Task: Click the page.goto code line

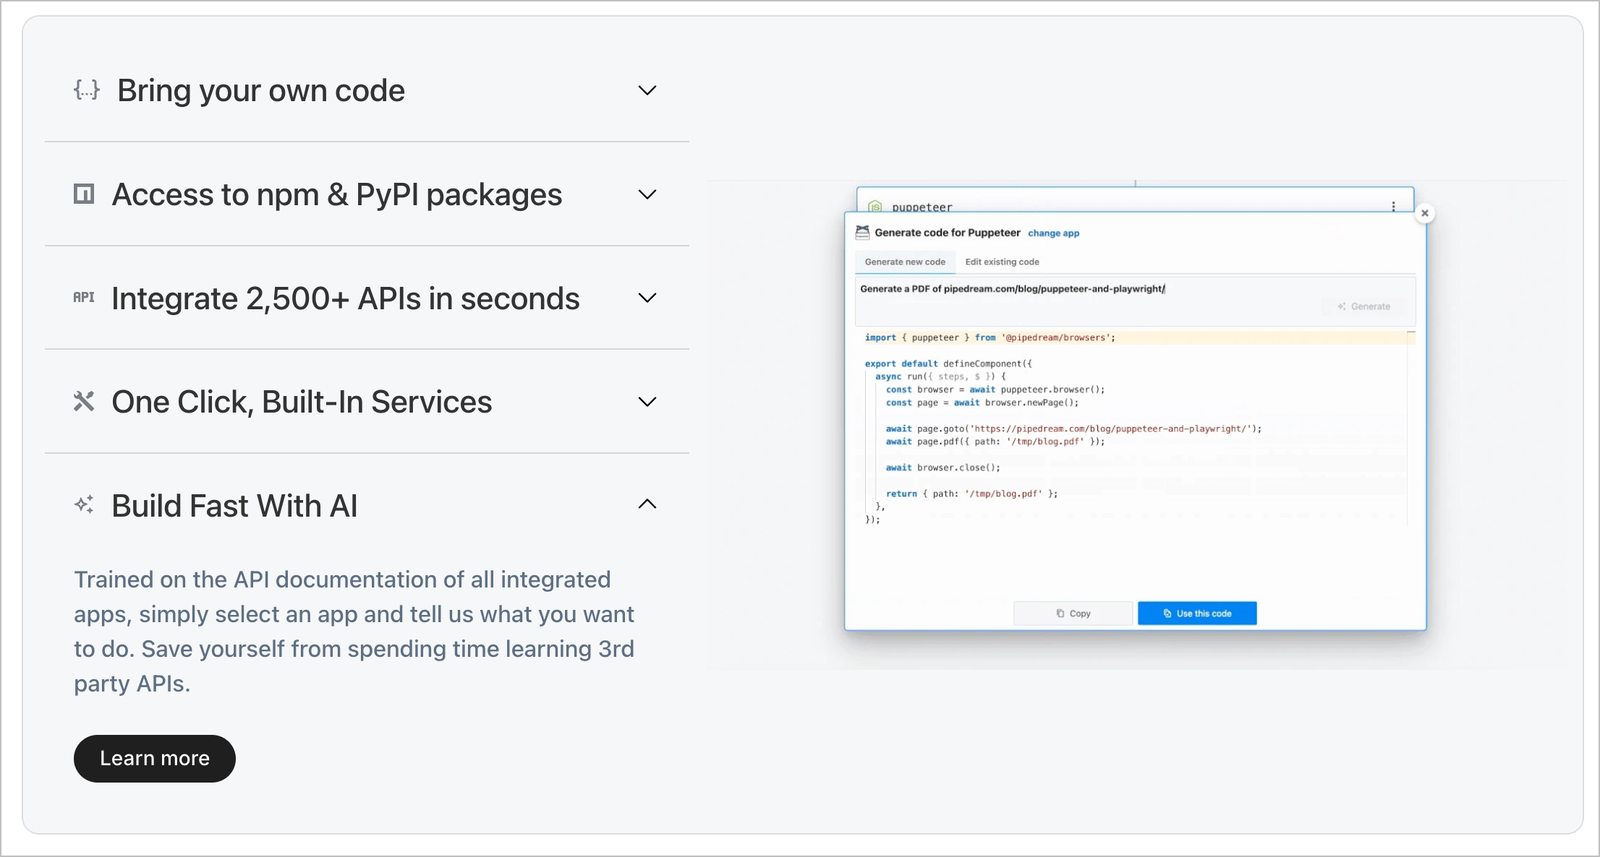Action: coord(1074,429)
